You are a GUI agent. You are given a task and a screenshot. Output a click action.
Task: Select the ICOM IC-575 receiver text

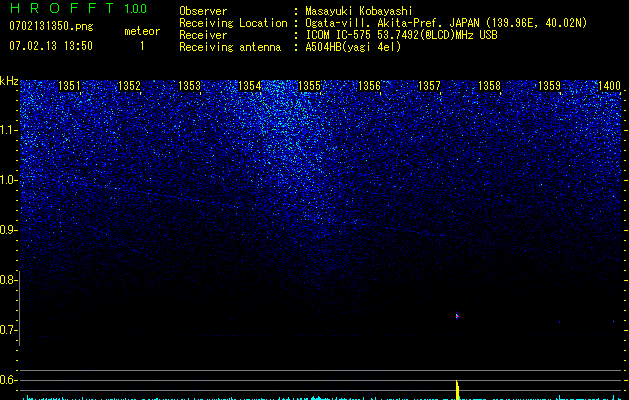(401, 35)
